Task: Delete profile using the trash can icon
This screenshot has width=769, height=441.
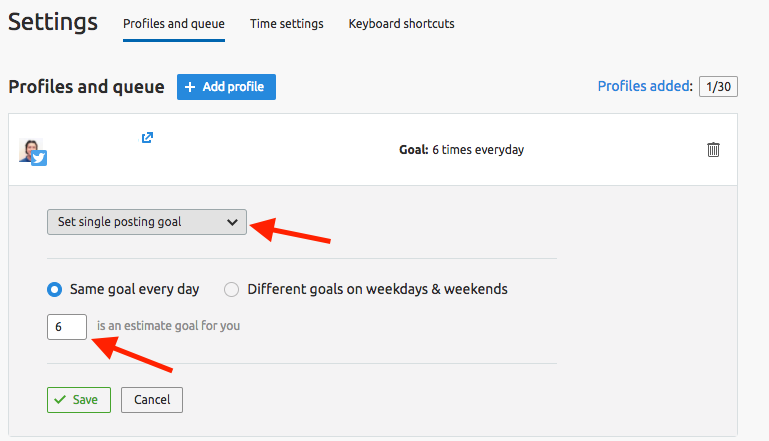Action: coord(713,150)
